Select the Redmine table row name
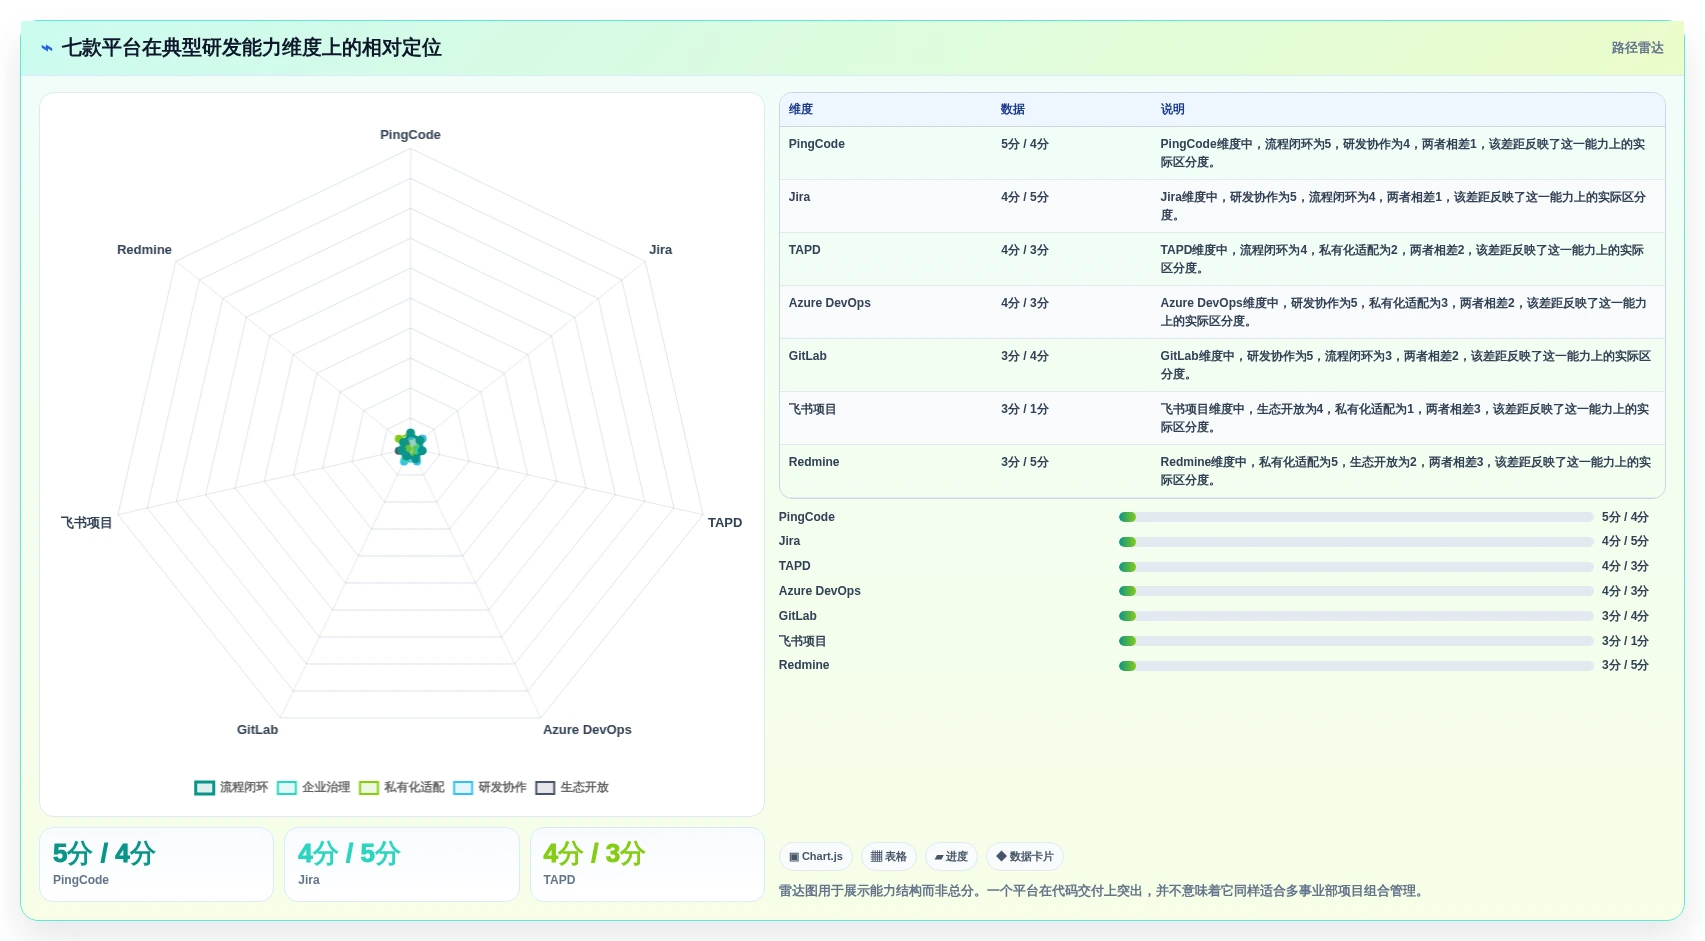Screen dimensions: 1705x941 pos(813,462)
